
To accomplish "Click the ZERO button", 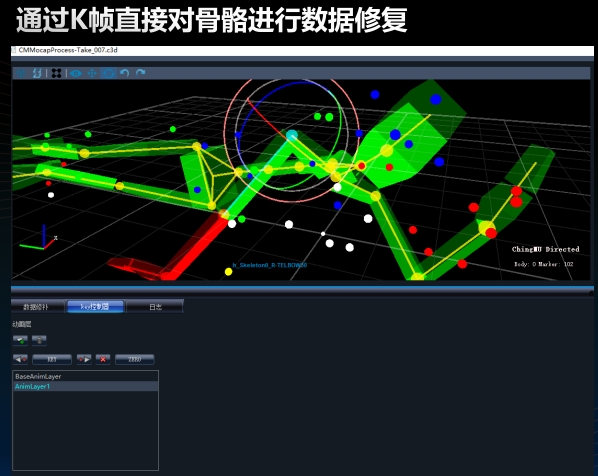I will (135, 359).
